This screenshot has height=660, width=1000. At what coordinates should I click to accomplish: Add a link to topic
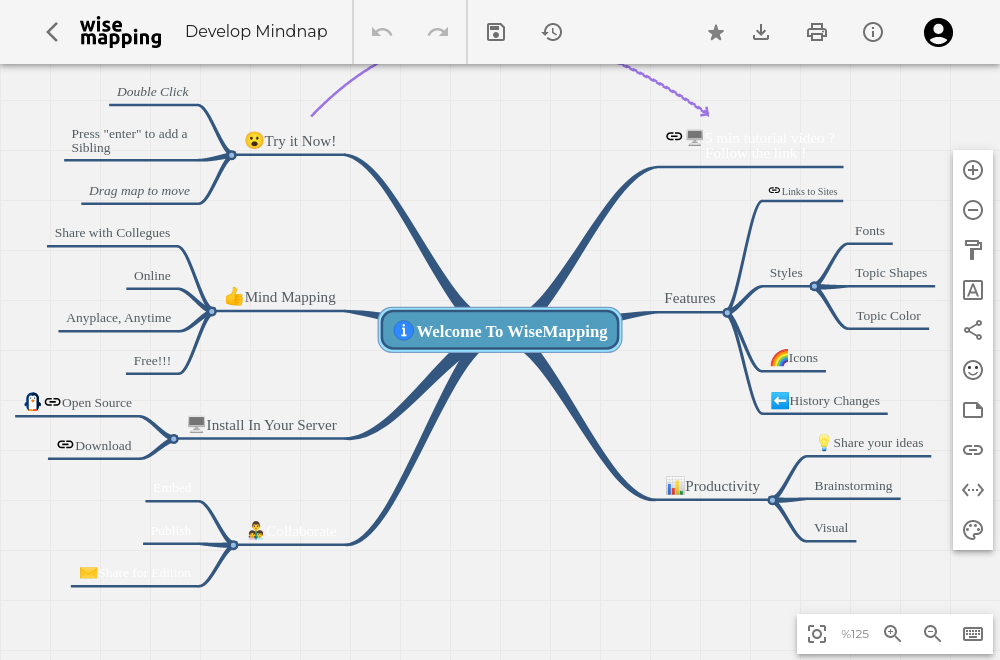click(973, 450)
